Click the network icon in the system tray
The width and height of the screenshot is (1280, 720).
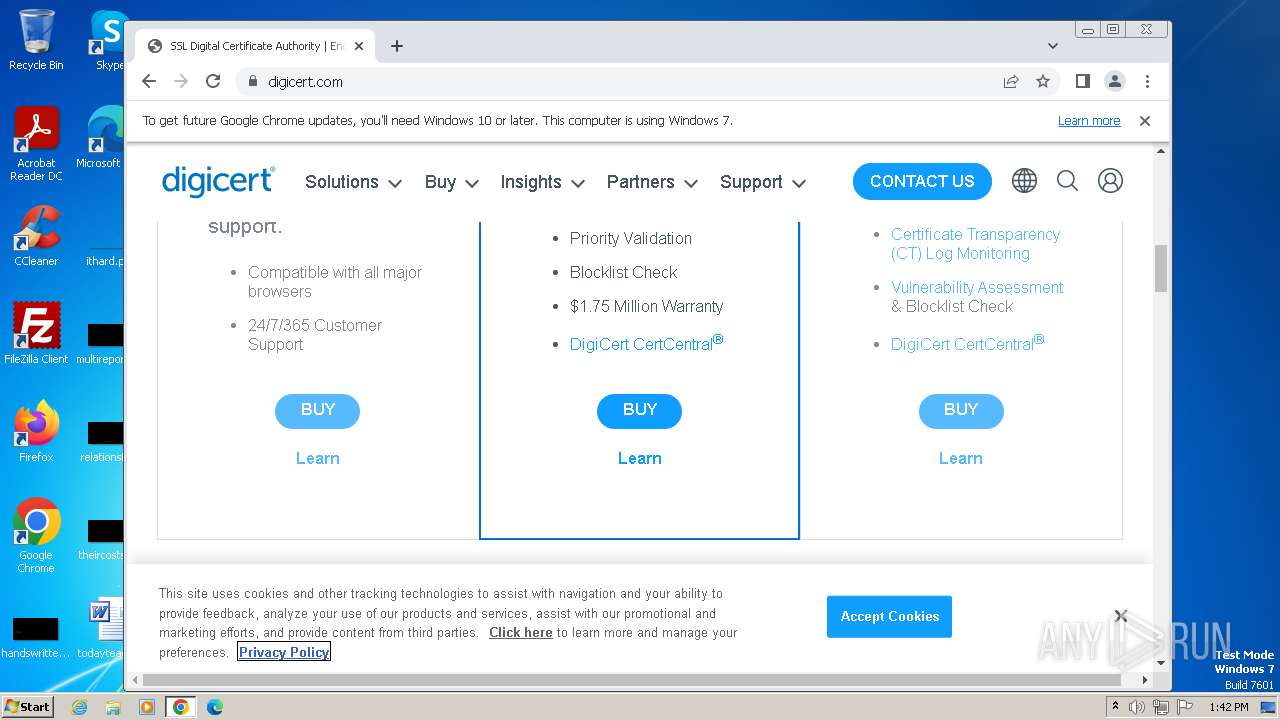coord(1160,707)
